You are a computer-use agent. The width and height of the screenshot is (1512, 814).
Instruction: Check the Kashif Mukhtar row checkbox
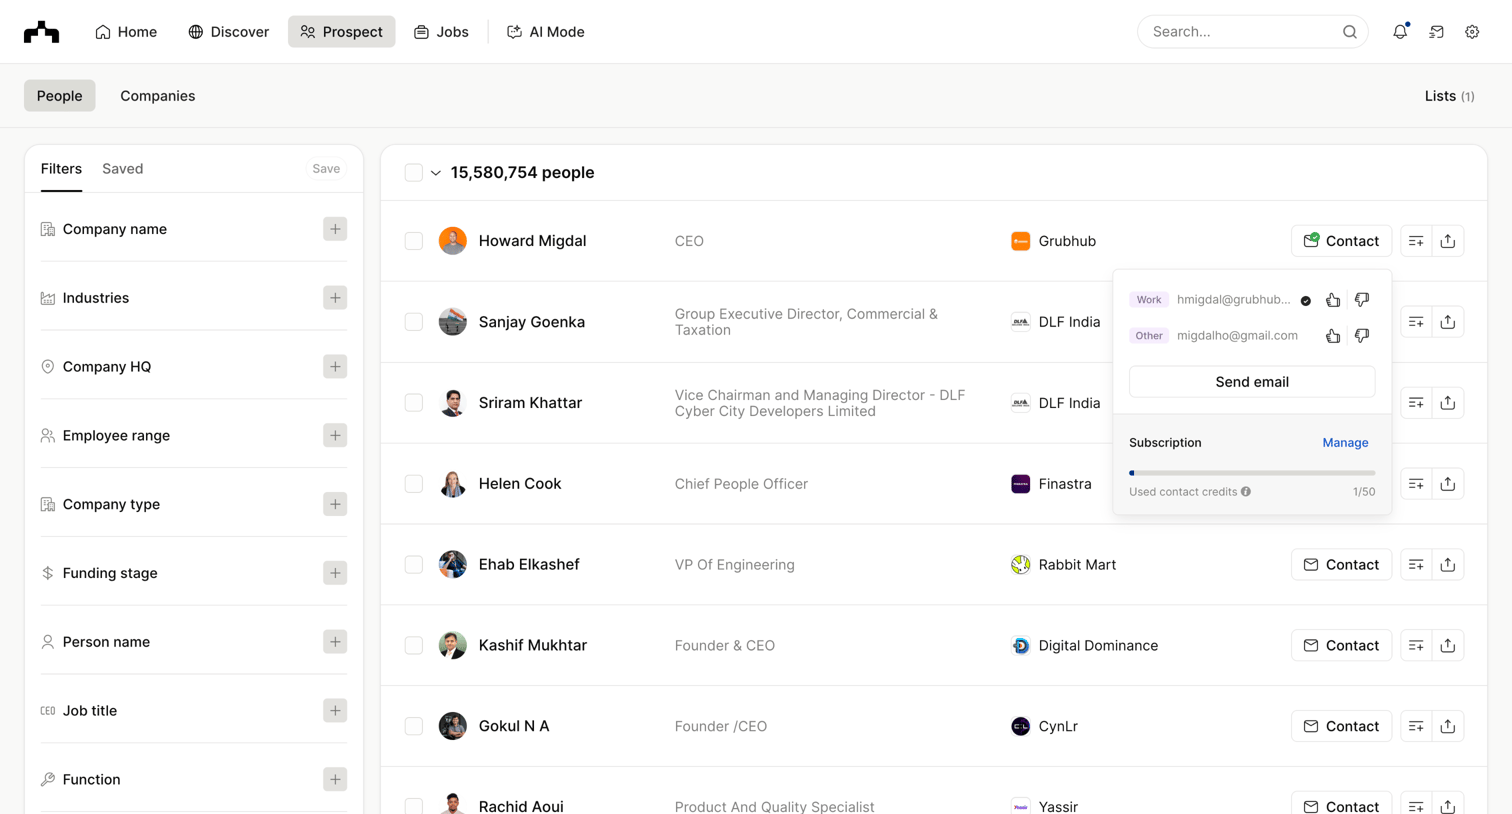click(x=414, y=646)
